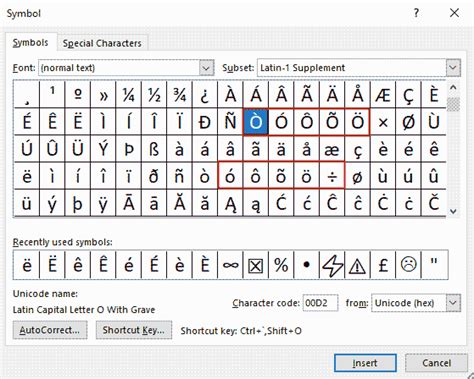Choose the division sign ÷ symbol

coord(332,176)
